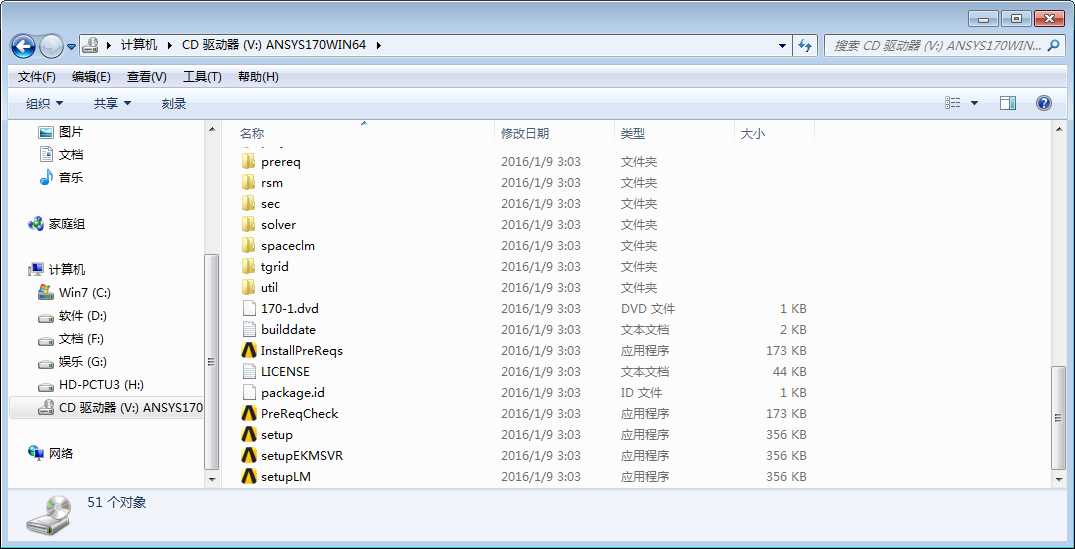Viewport: 1075px width, 549px height.
Task: Expand breadcrumb arrow after ANSYS170WIN64
Action: pyautogui.click(x=378, y=45)
